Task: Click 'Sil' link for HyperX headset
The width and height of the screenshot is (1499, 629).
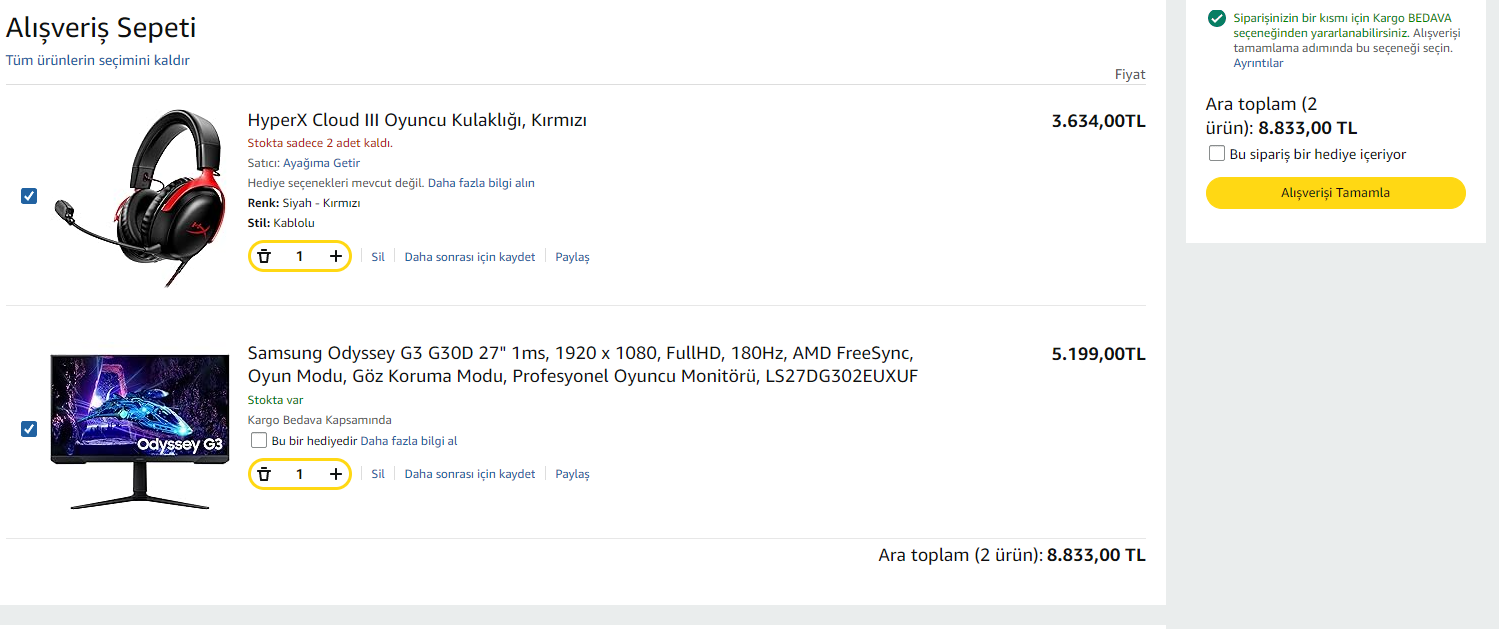Action: (x=378, y=257)
